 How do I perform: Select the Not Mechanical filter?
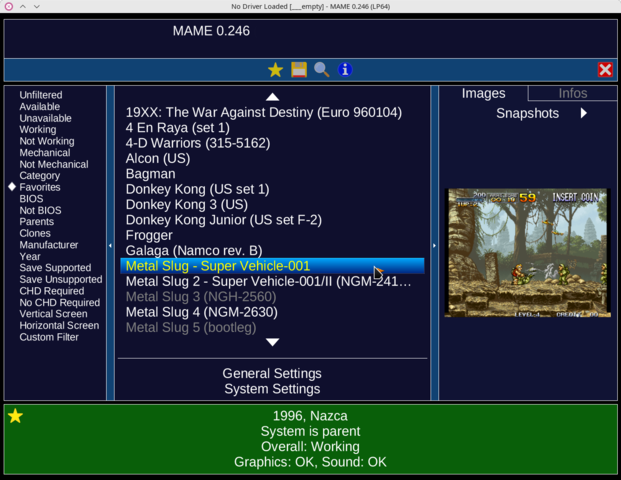pyautogui.click(x=54, y=164)
